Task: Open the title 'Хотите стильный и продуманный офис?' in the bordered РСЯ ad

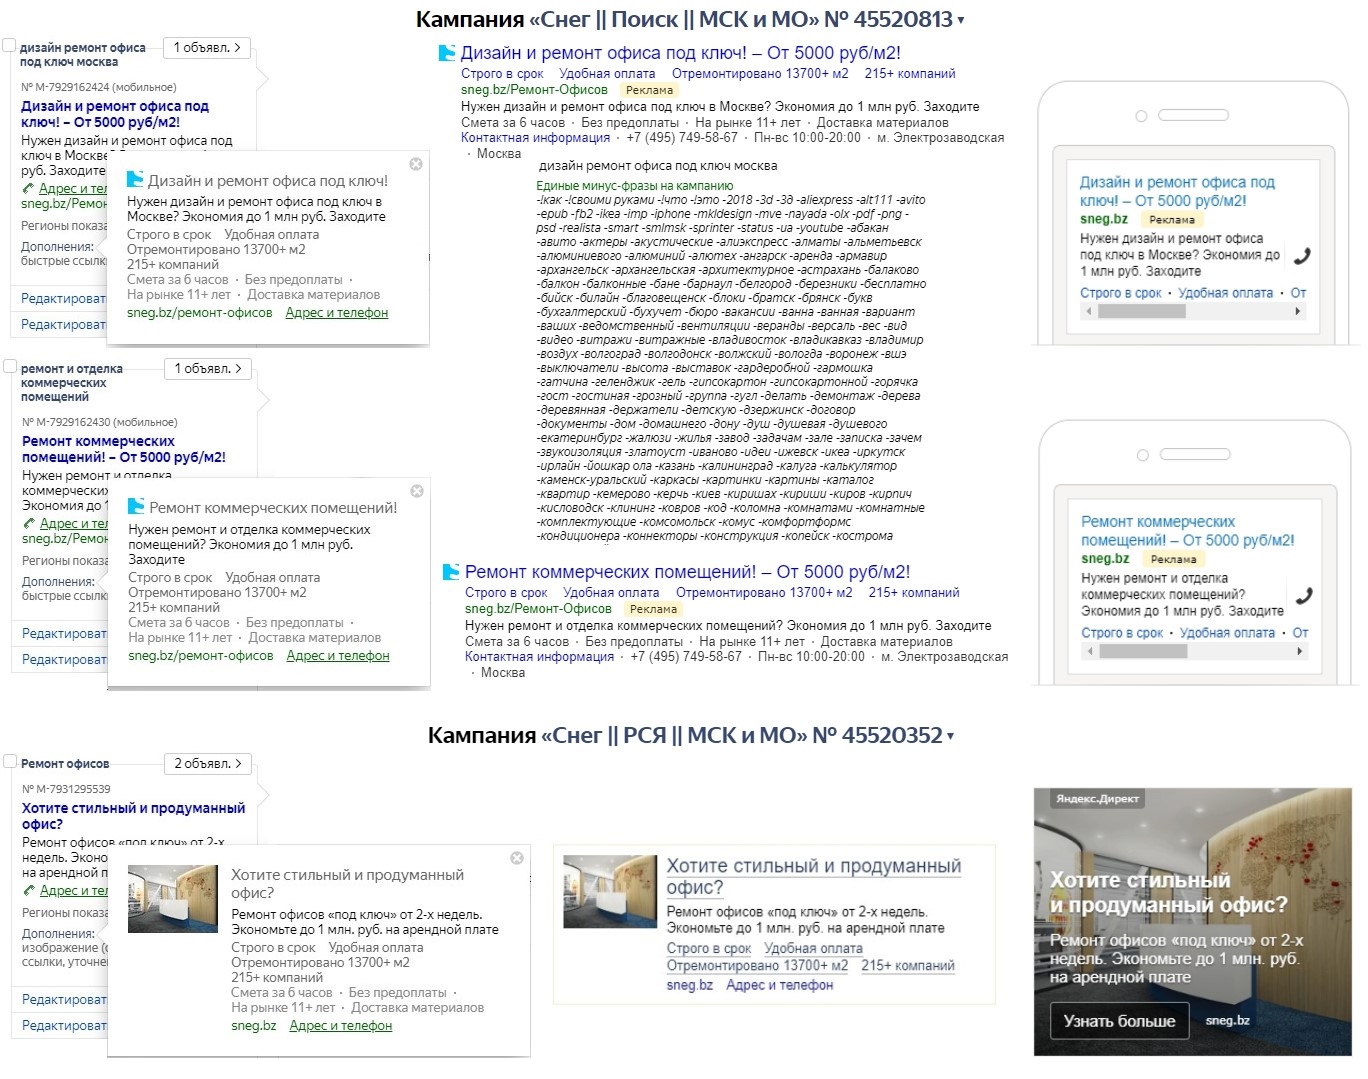Action: (814, 877)
